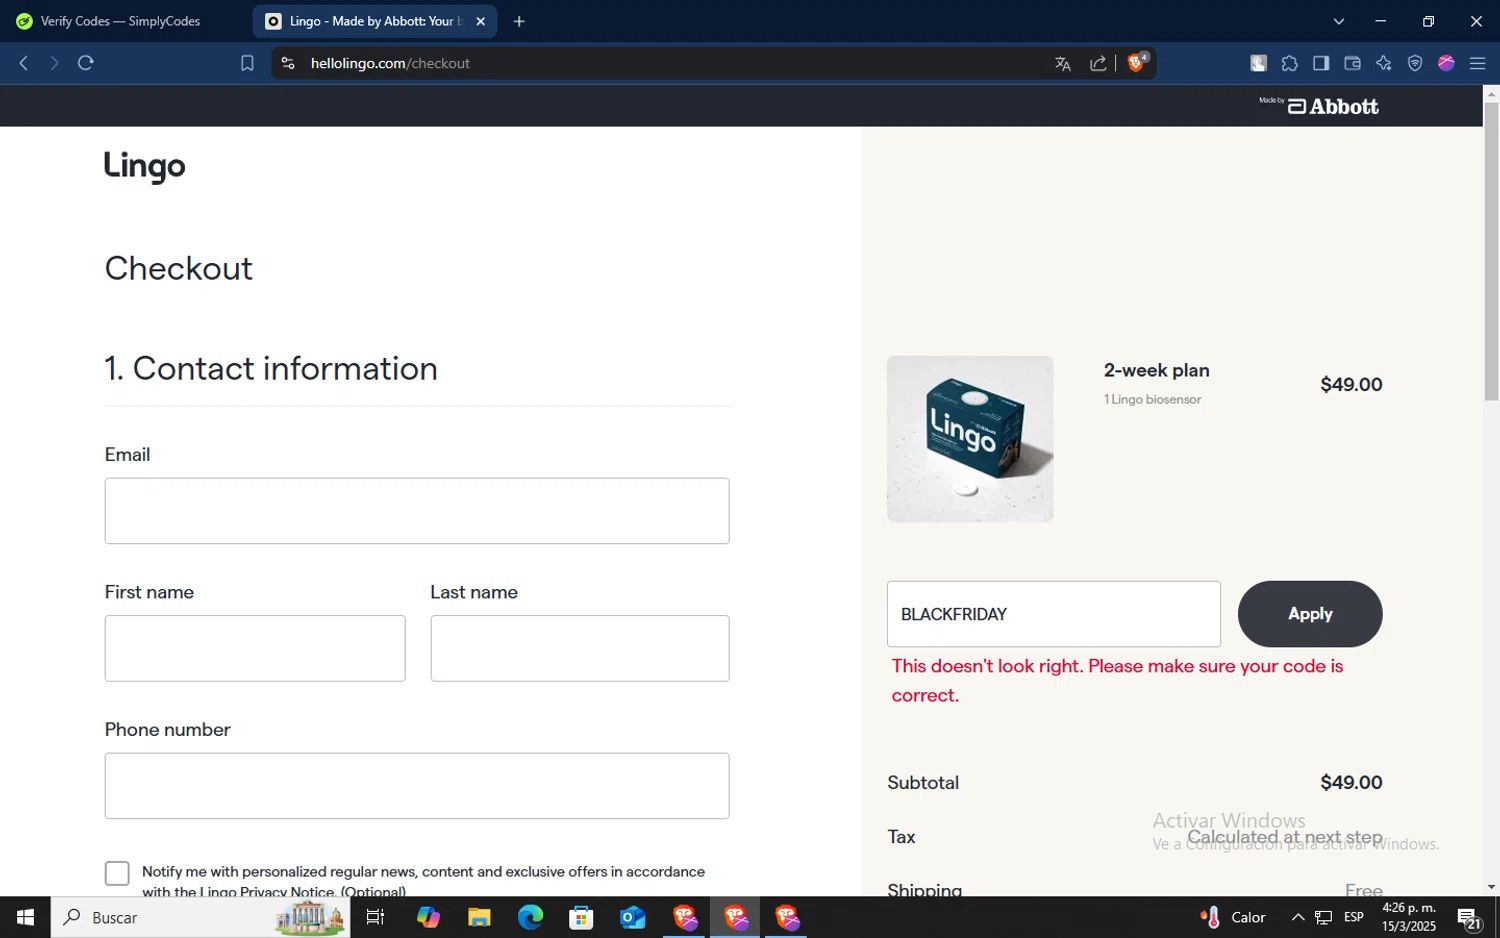Bookmark this page with the bookmark icon

click(x=247, y=63)
